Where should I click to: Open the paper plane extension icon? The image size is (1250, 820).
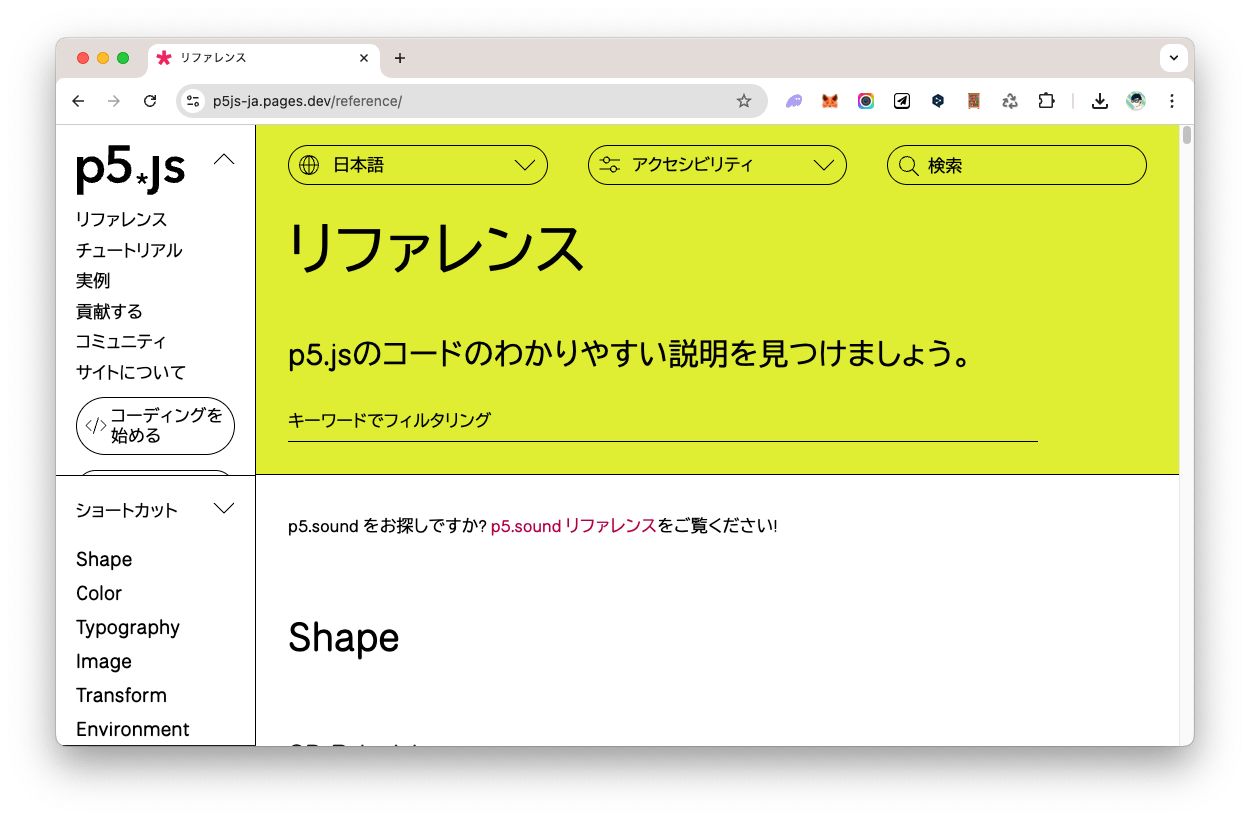point(902,101)
